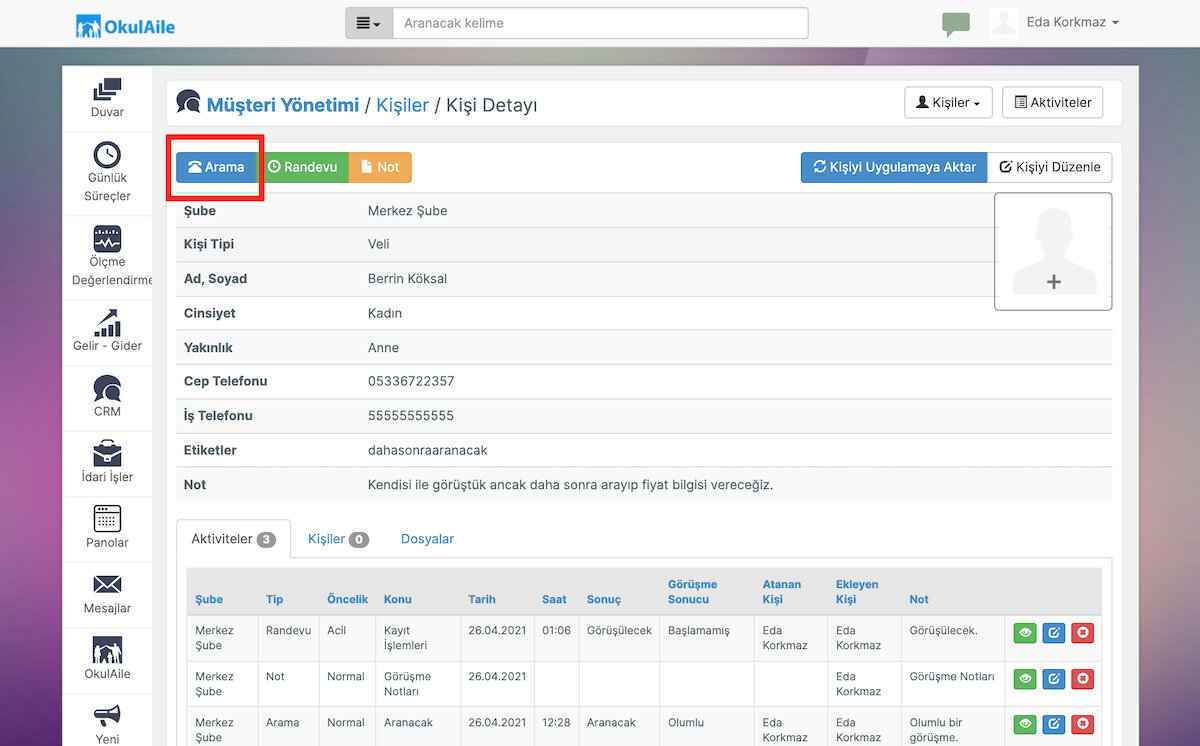Click the OkulAile logo
Image resolution: width=1200 pixels, height=746 pixels.
125,25
